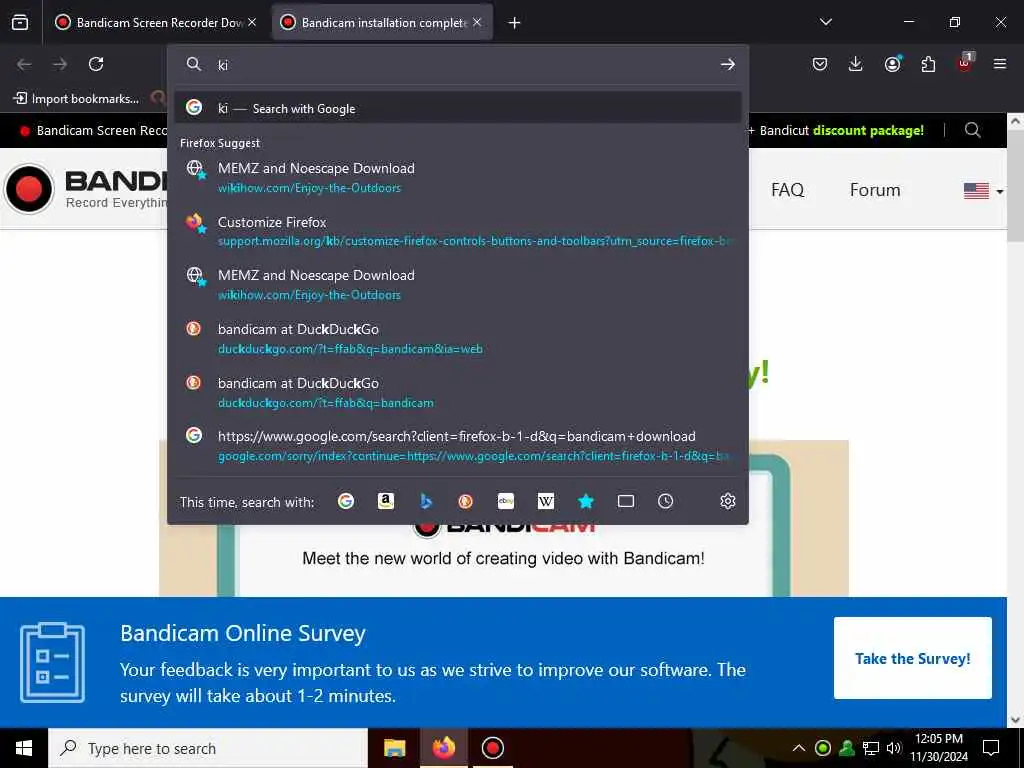
Task: Click Import bookmarks... in bookmarks toolbar
Action: tap(77, 99)
